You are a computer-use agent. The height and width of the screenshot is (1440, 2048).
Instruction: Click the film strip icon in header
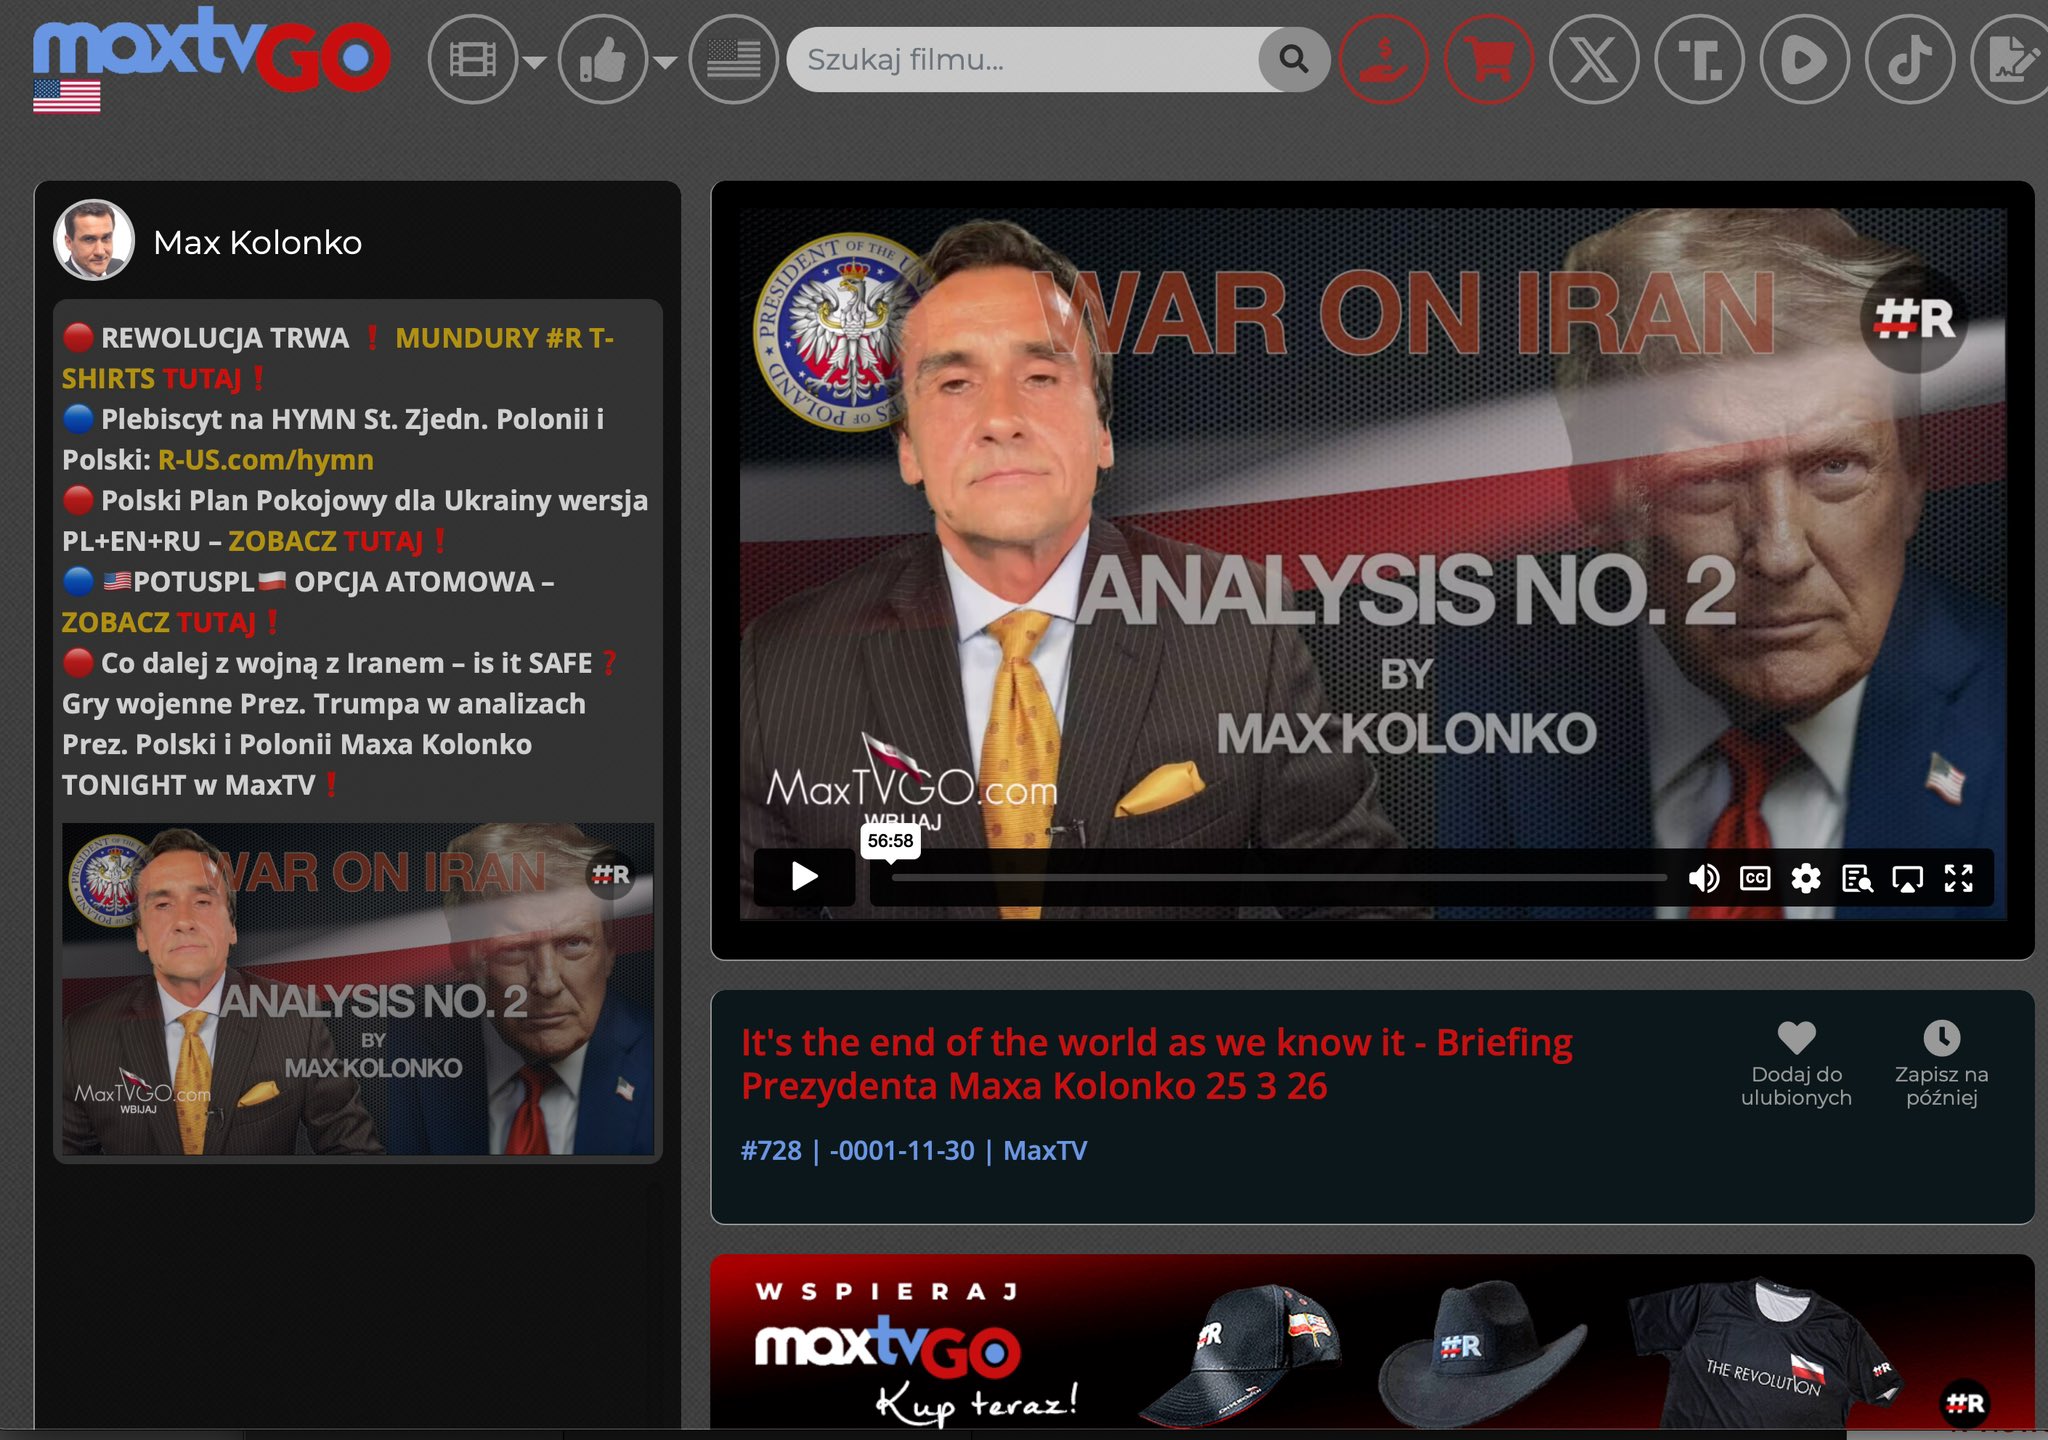coord(472,61)
